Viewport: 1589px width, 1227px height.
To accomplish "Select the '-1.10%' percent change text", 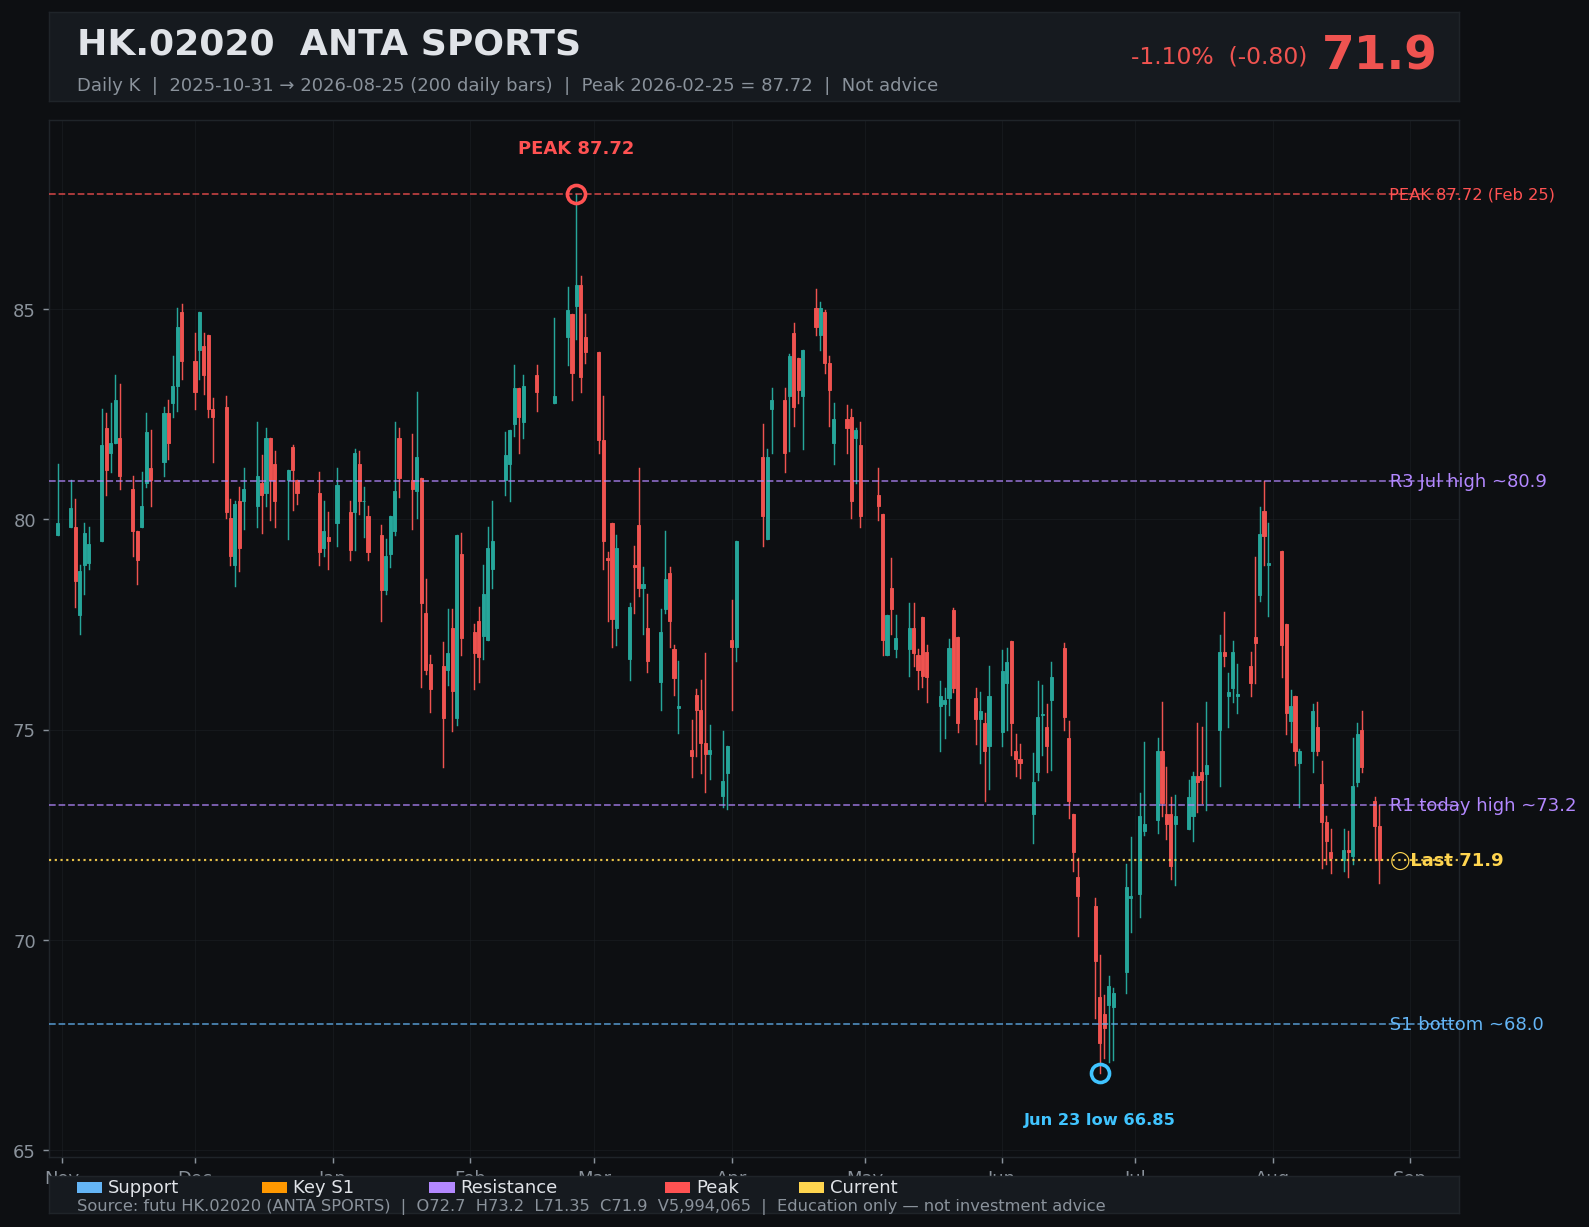I will pos(1172,57).
